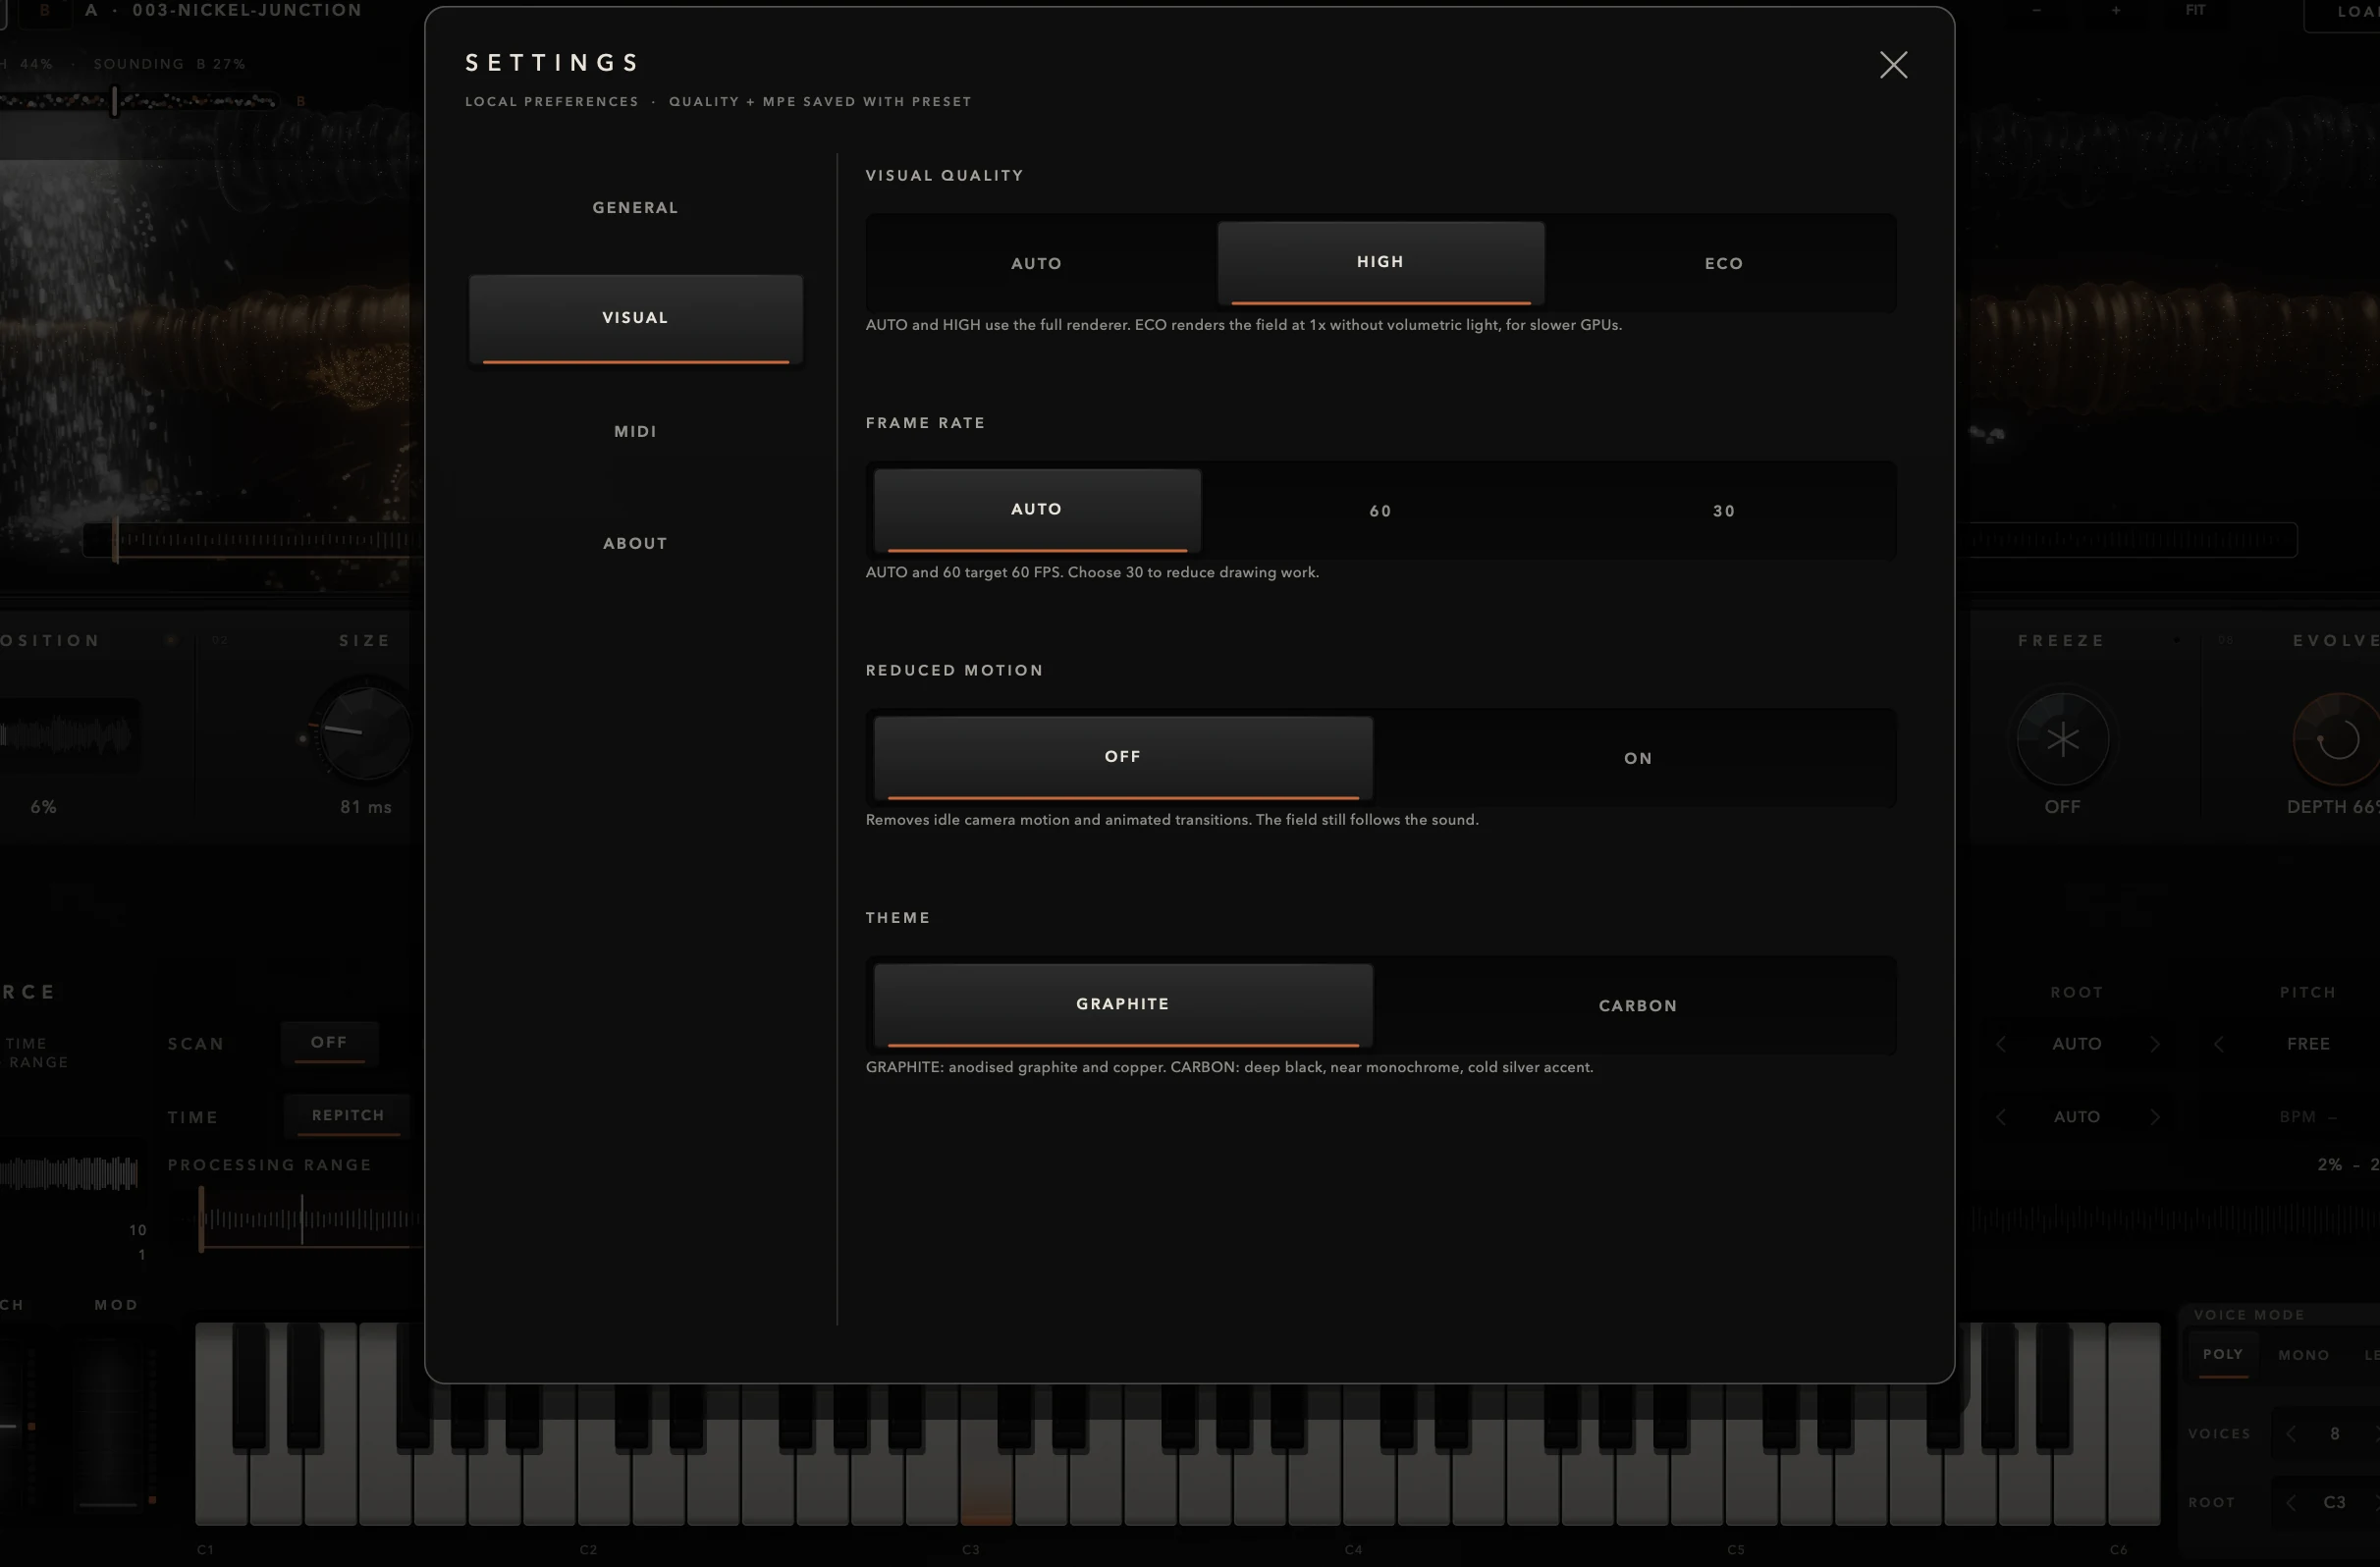
Task: Switch to the MIDI settings tab
Action: [635, 431]
